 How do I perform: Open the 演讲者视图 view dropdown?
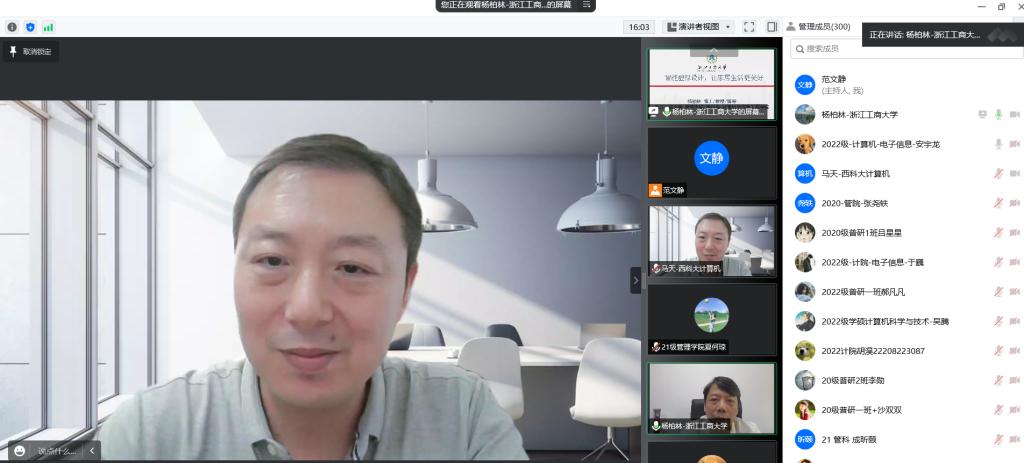pyautogui.click(x=698, y=27)
